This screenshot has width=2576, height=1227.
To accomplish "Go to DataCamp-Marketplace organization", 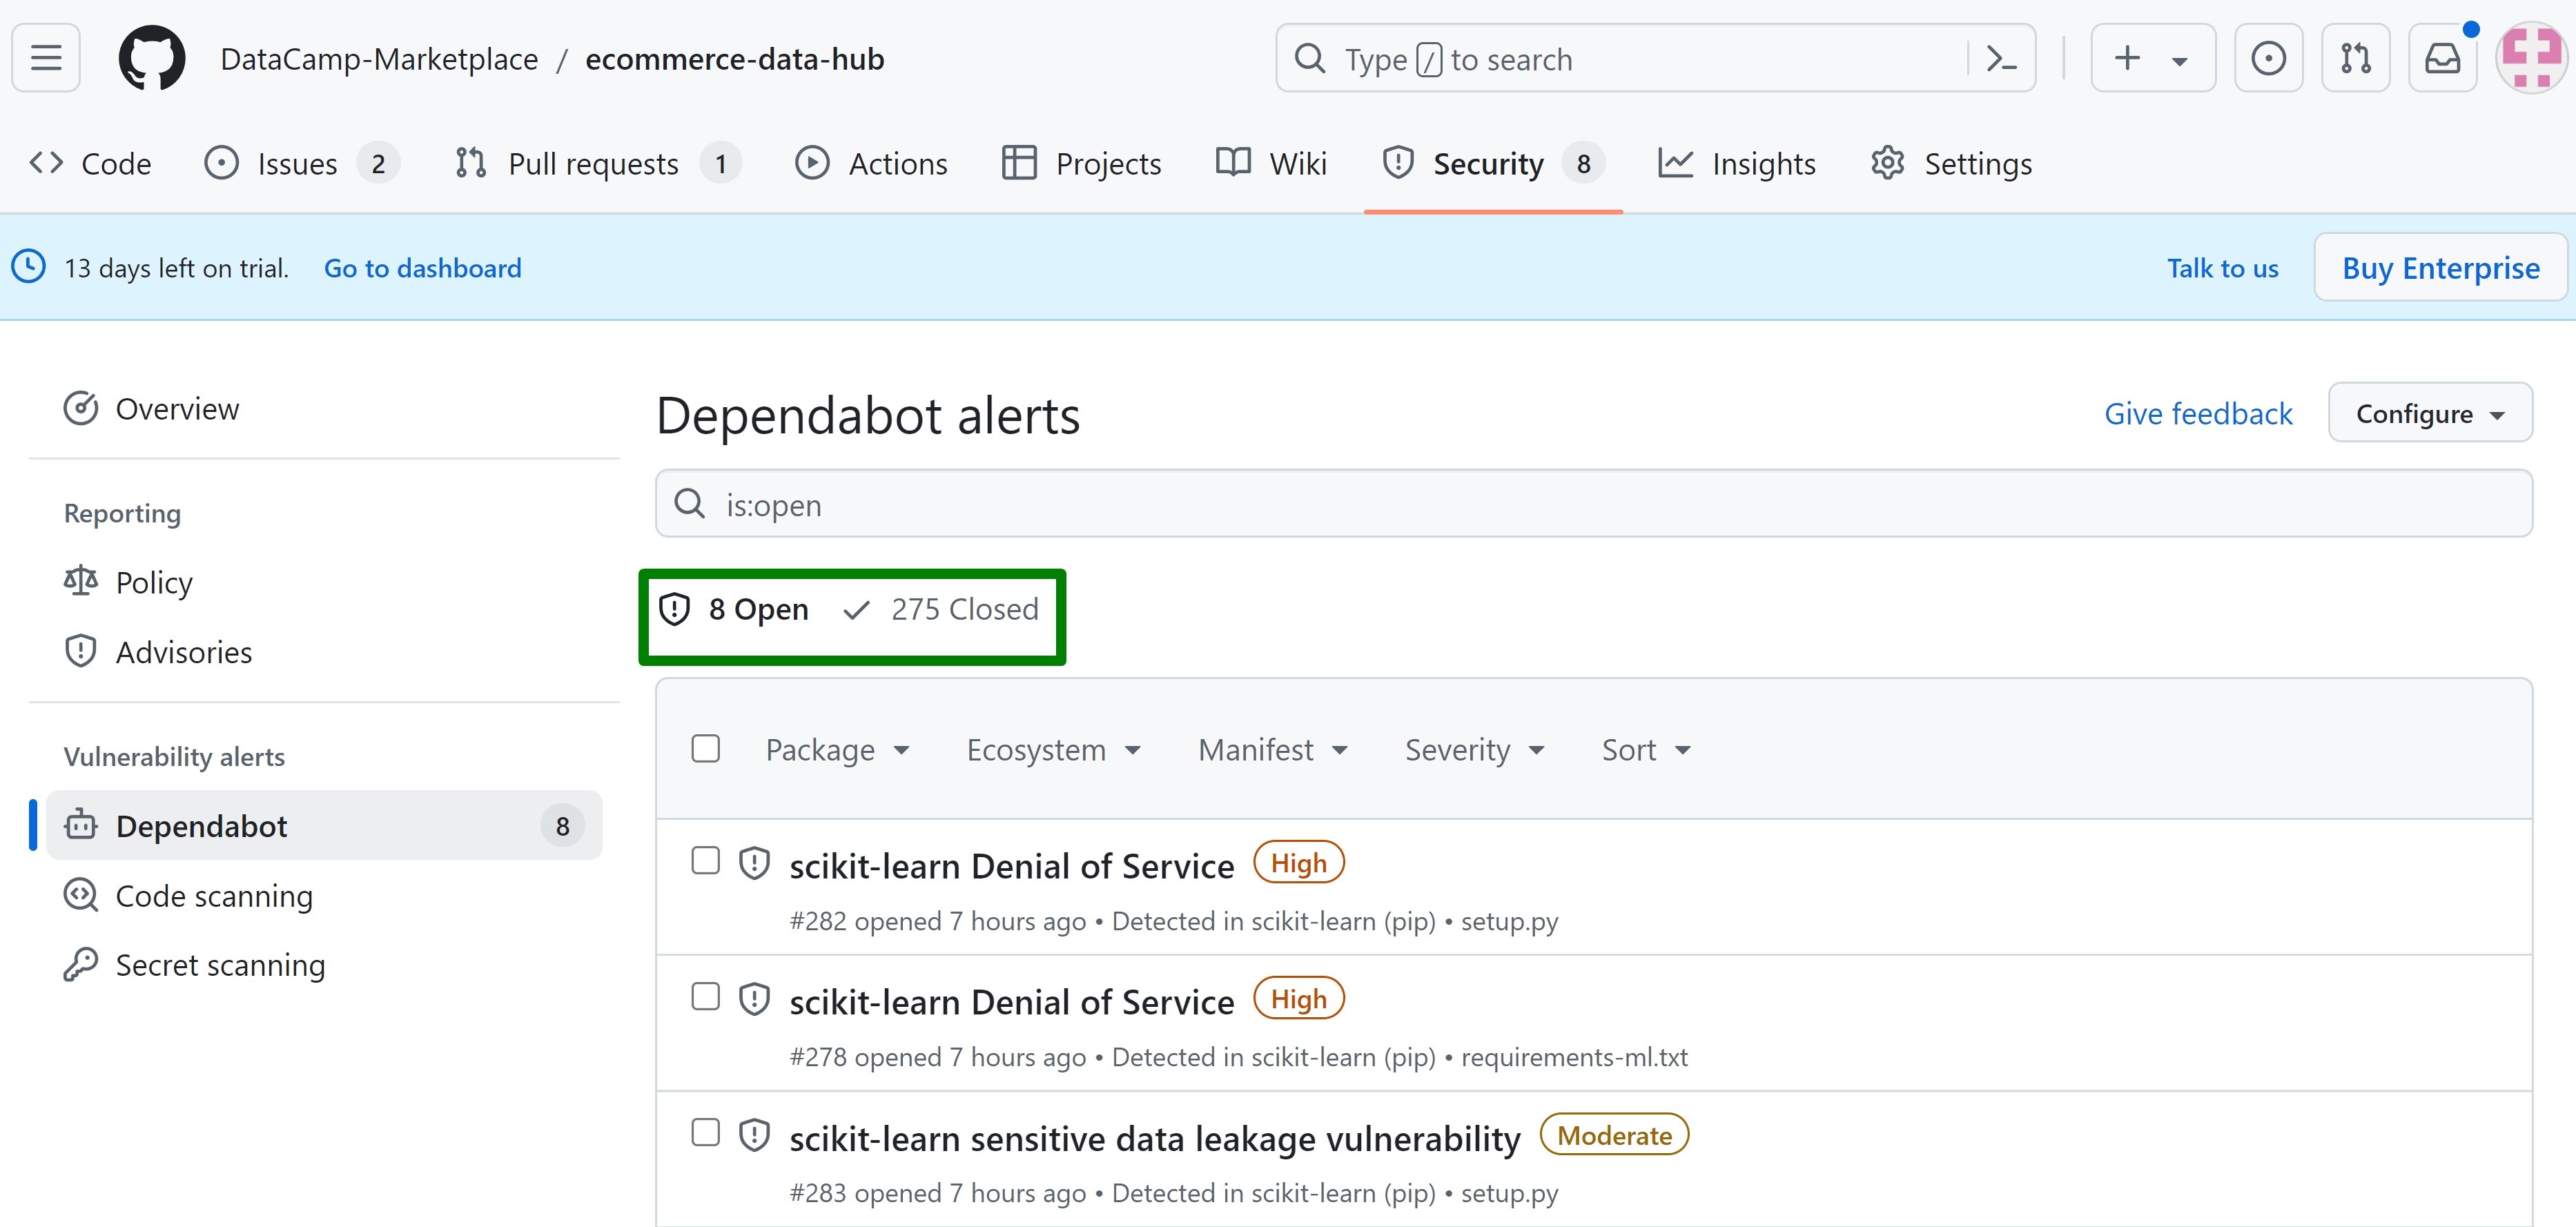I will click(x=379, y=59).
